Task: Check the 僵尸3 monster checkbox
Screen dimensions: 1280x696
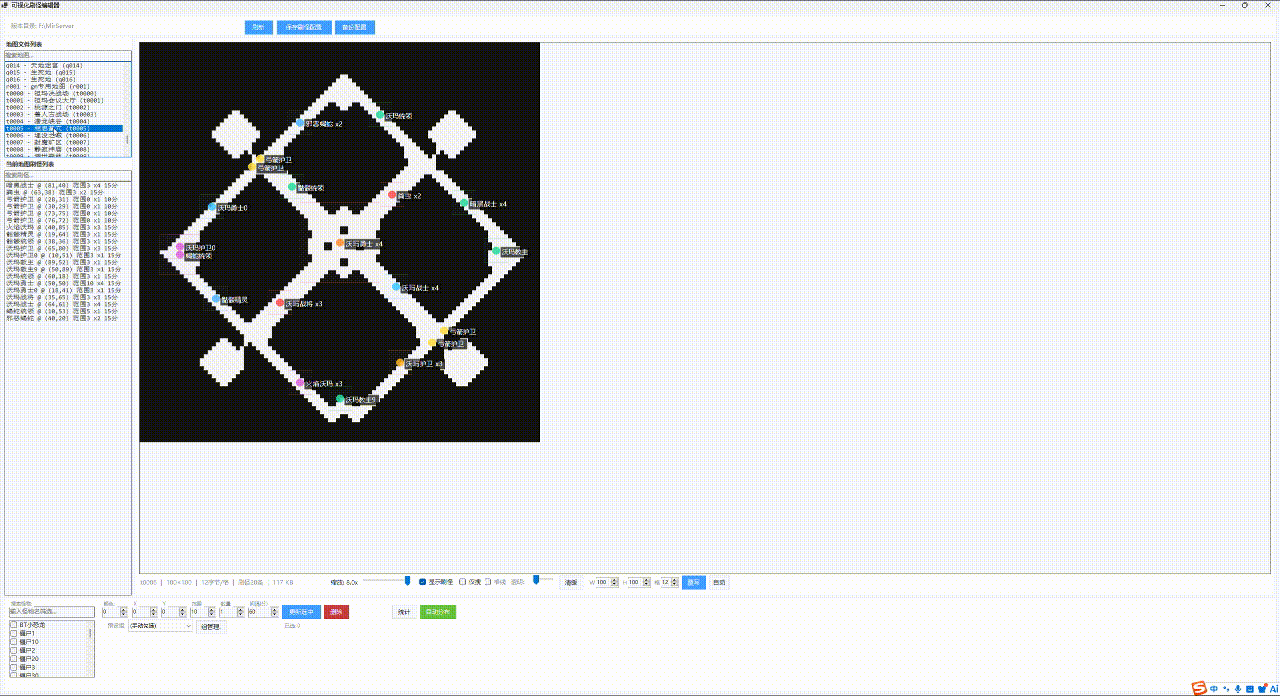Action: pos(14,667)
